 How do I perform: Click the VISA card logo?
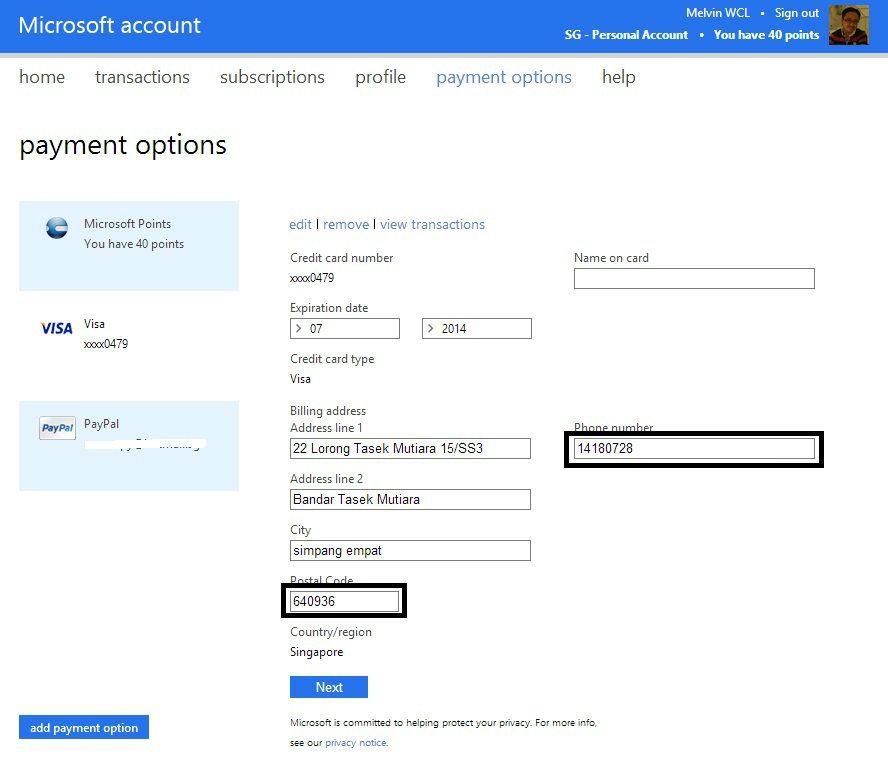click(x=57, y=328)
